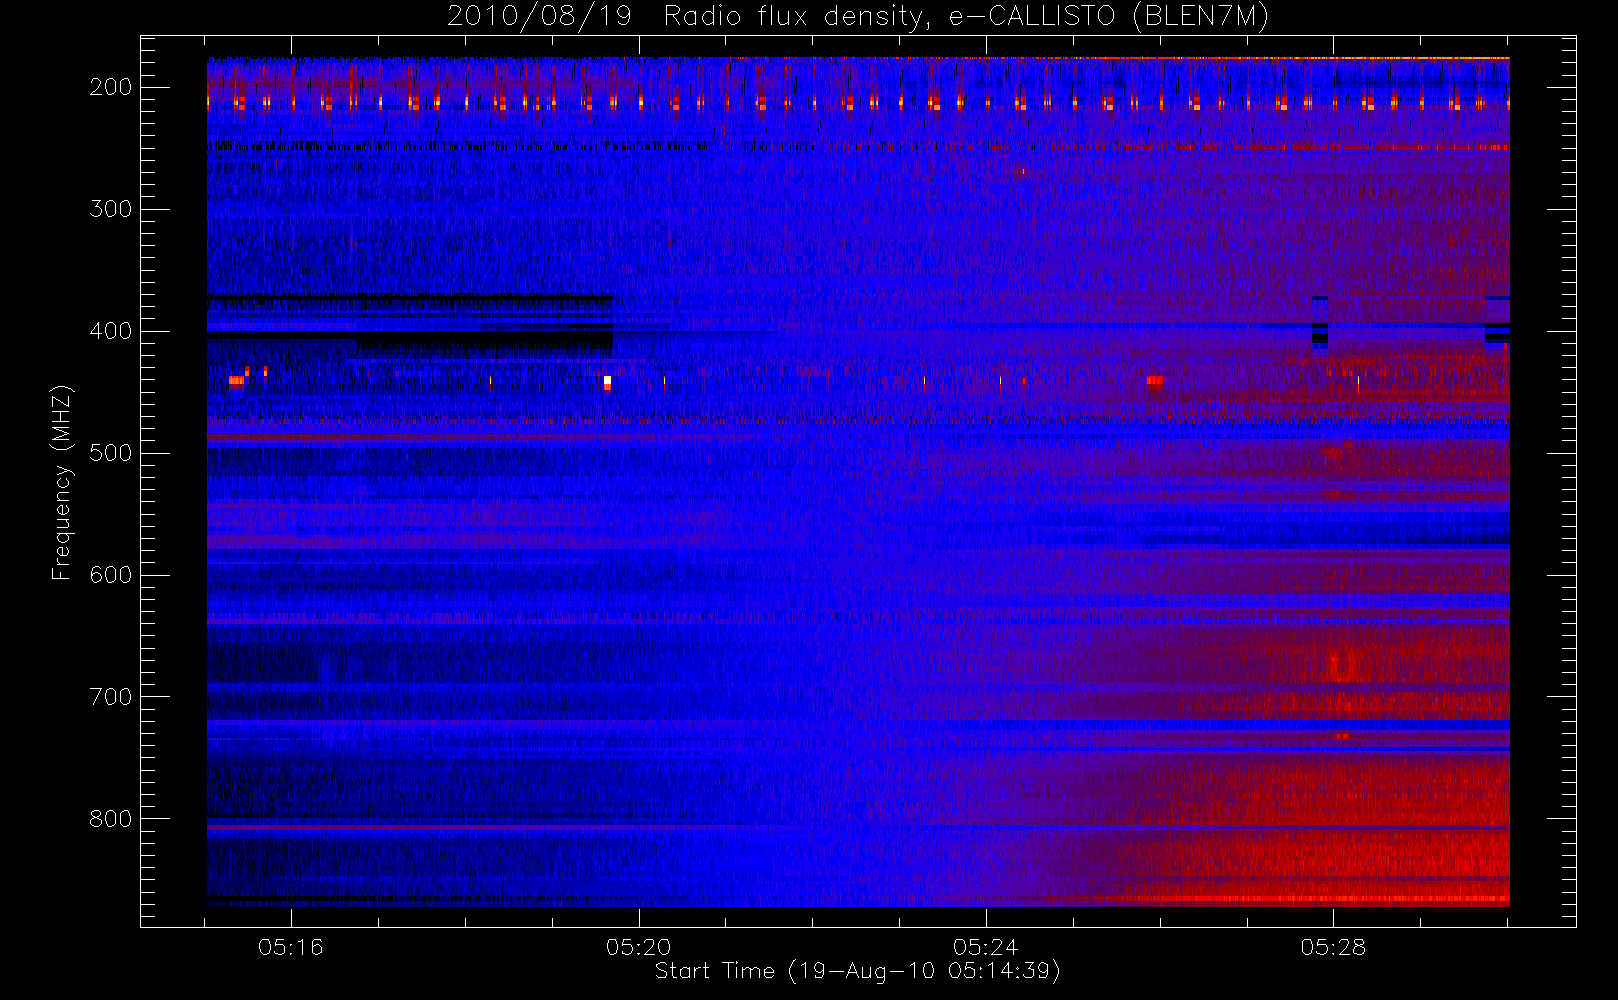The width and height of the screenshot is (1618, 1000).
Task: Click the "Start Time (19-Aug-10 05:14:39)" label
Action: [x=857, y=971]
